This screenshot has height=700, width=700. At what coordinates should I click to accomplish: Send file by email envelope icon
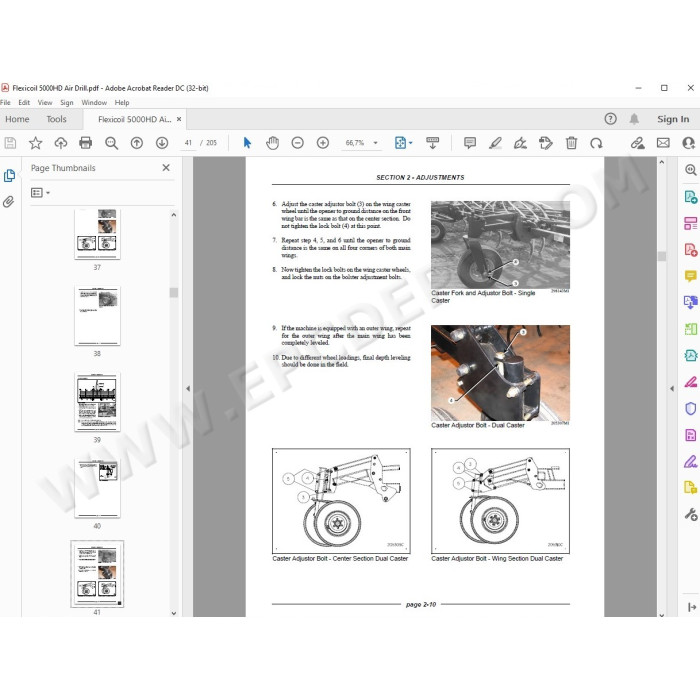click(663, 143)
